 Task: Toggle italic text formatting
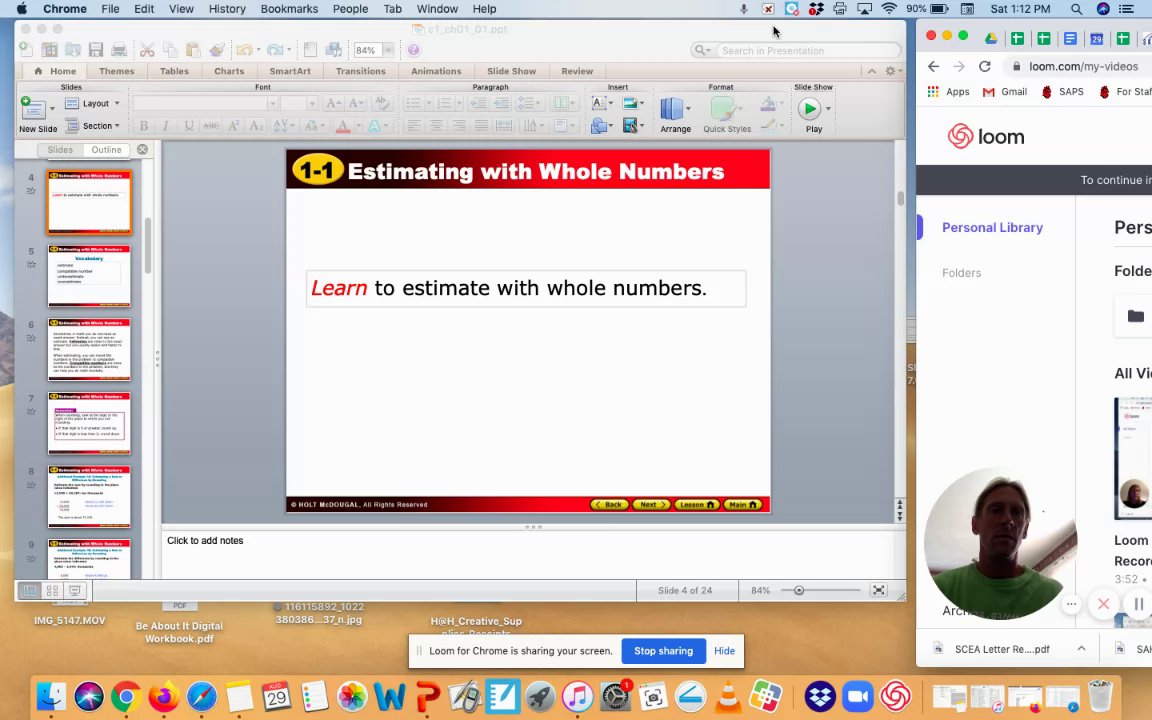(x=166, y=126)
